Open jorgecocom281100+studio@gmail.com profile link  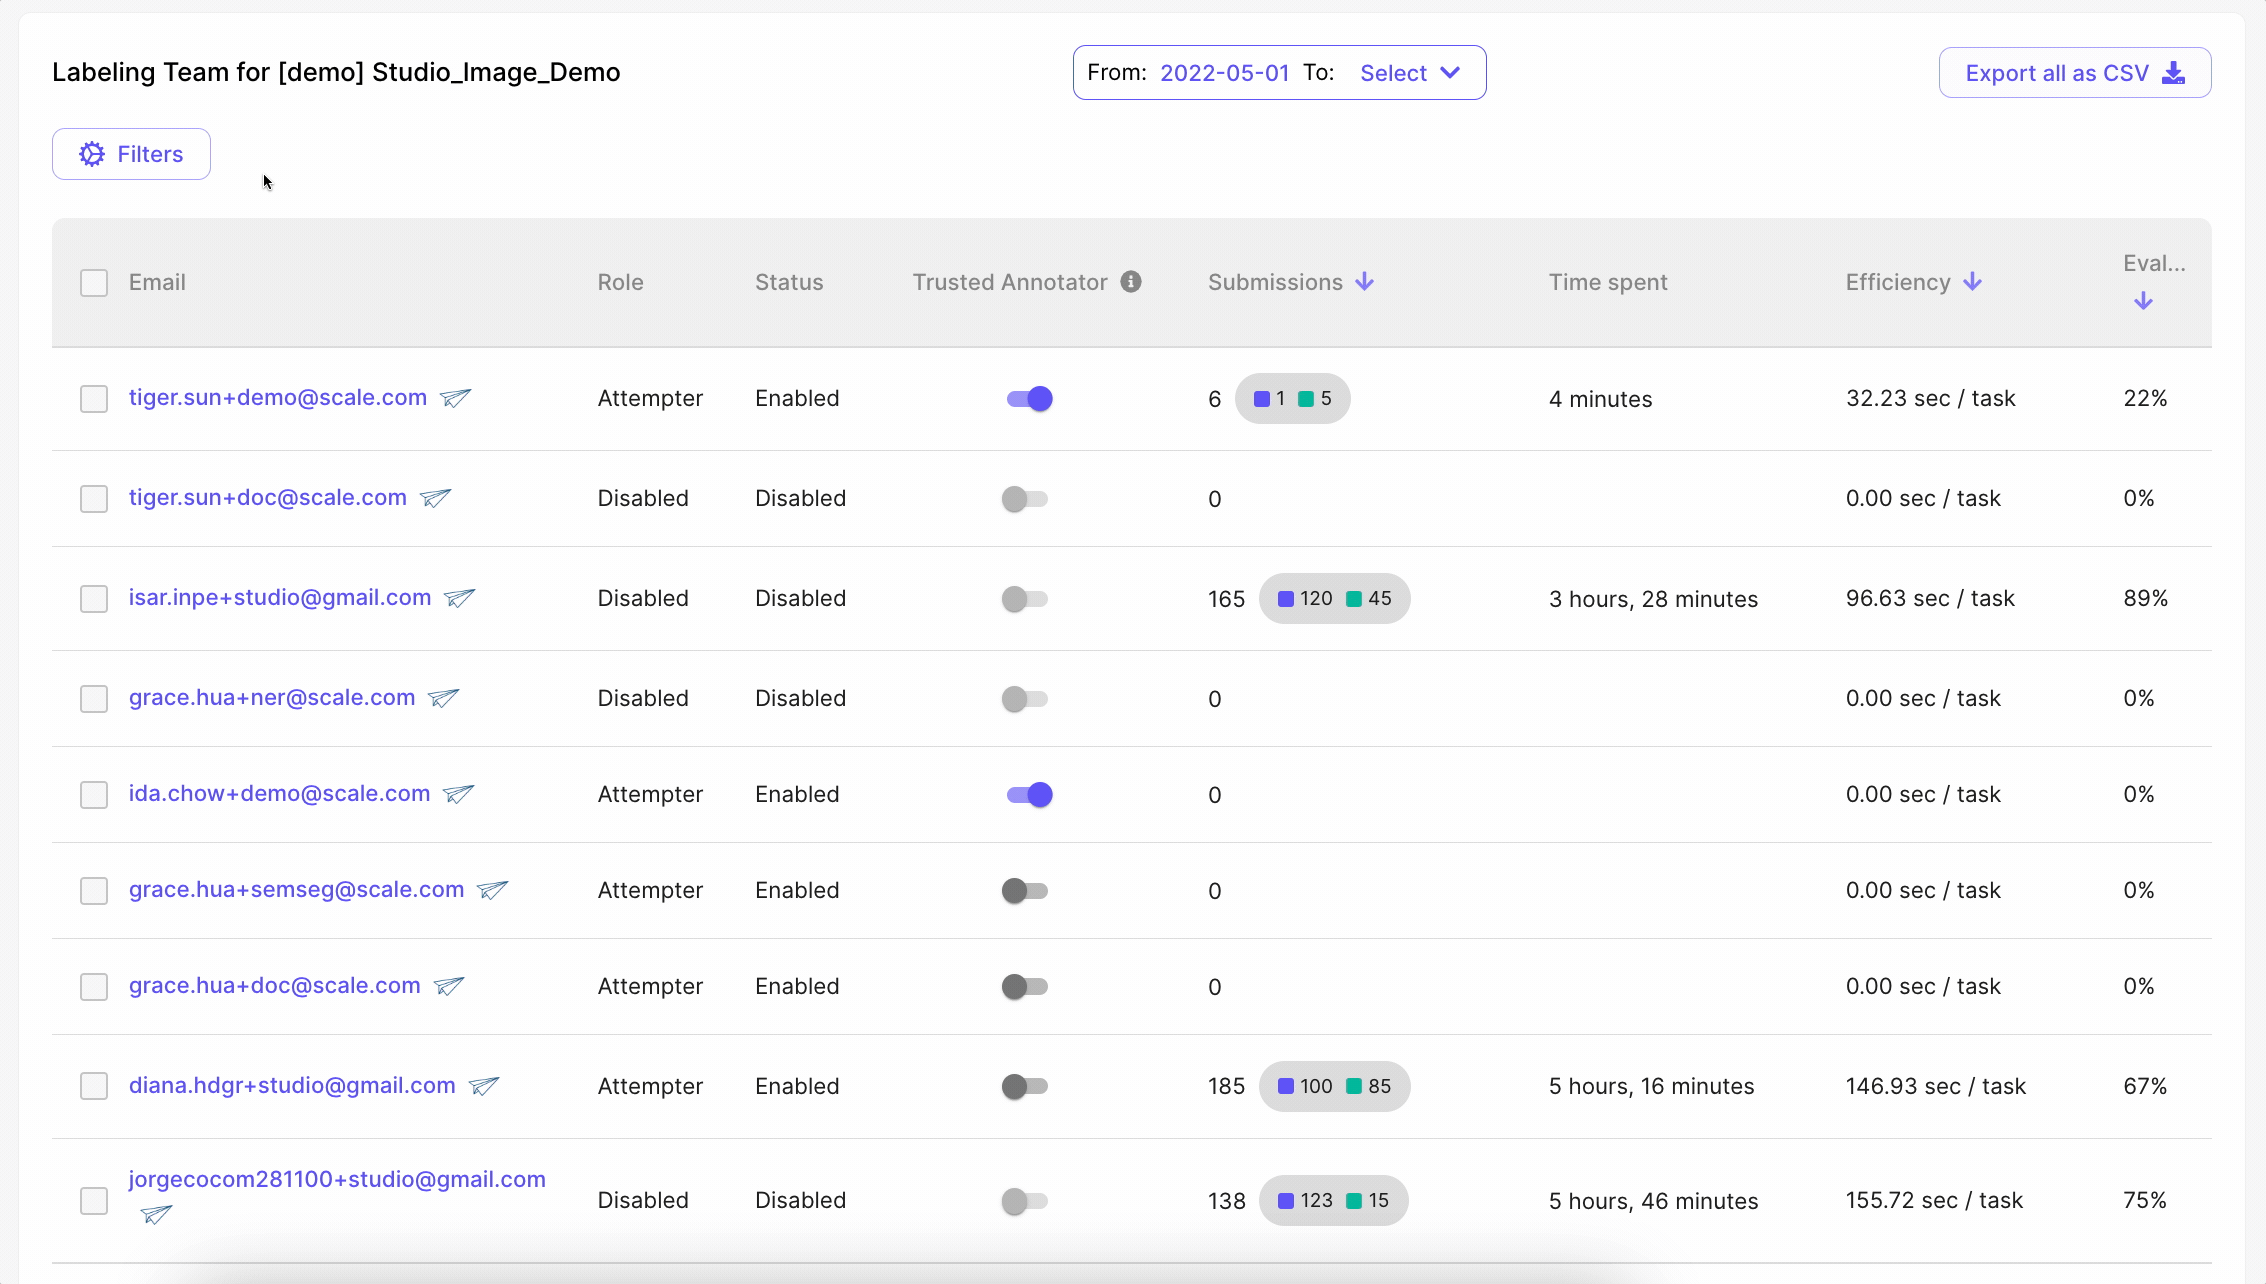pyautogui.click(x=337, y=1179)
